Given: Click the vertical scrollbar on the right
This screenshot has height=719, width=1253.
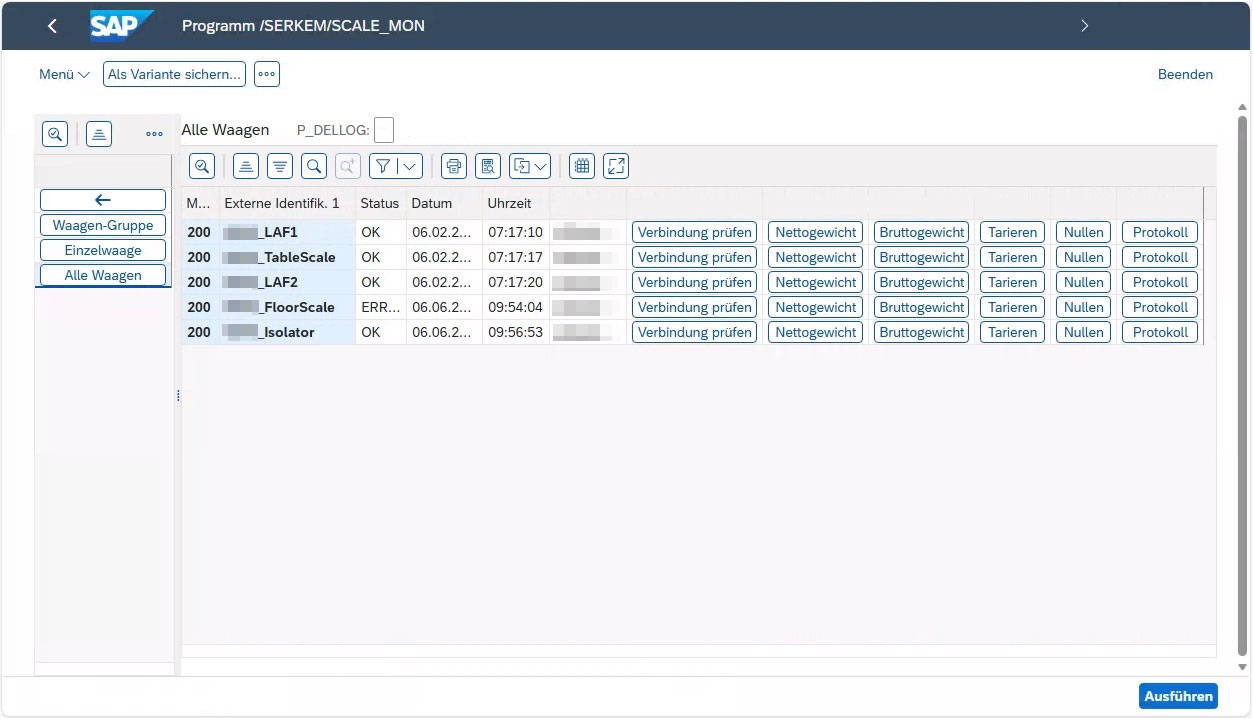Looking at the screenshot, I should (1243, 380).
